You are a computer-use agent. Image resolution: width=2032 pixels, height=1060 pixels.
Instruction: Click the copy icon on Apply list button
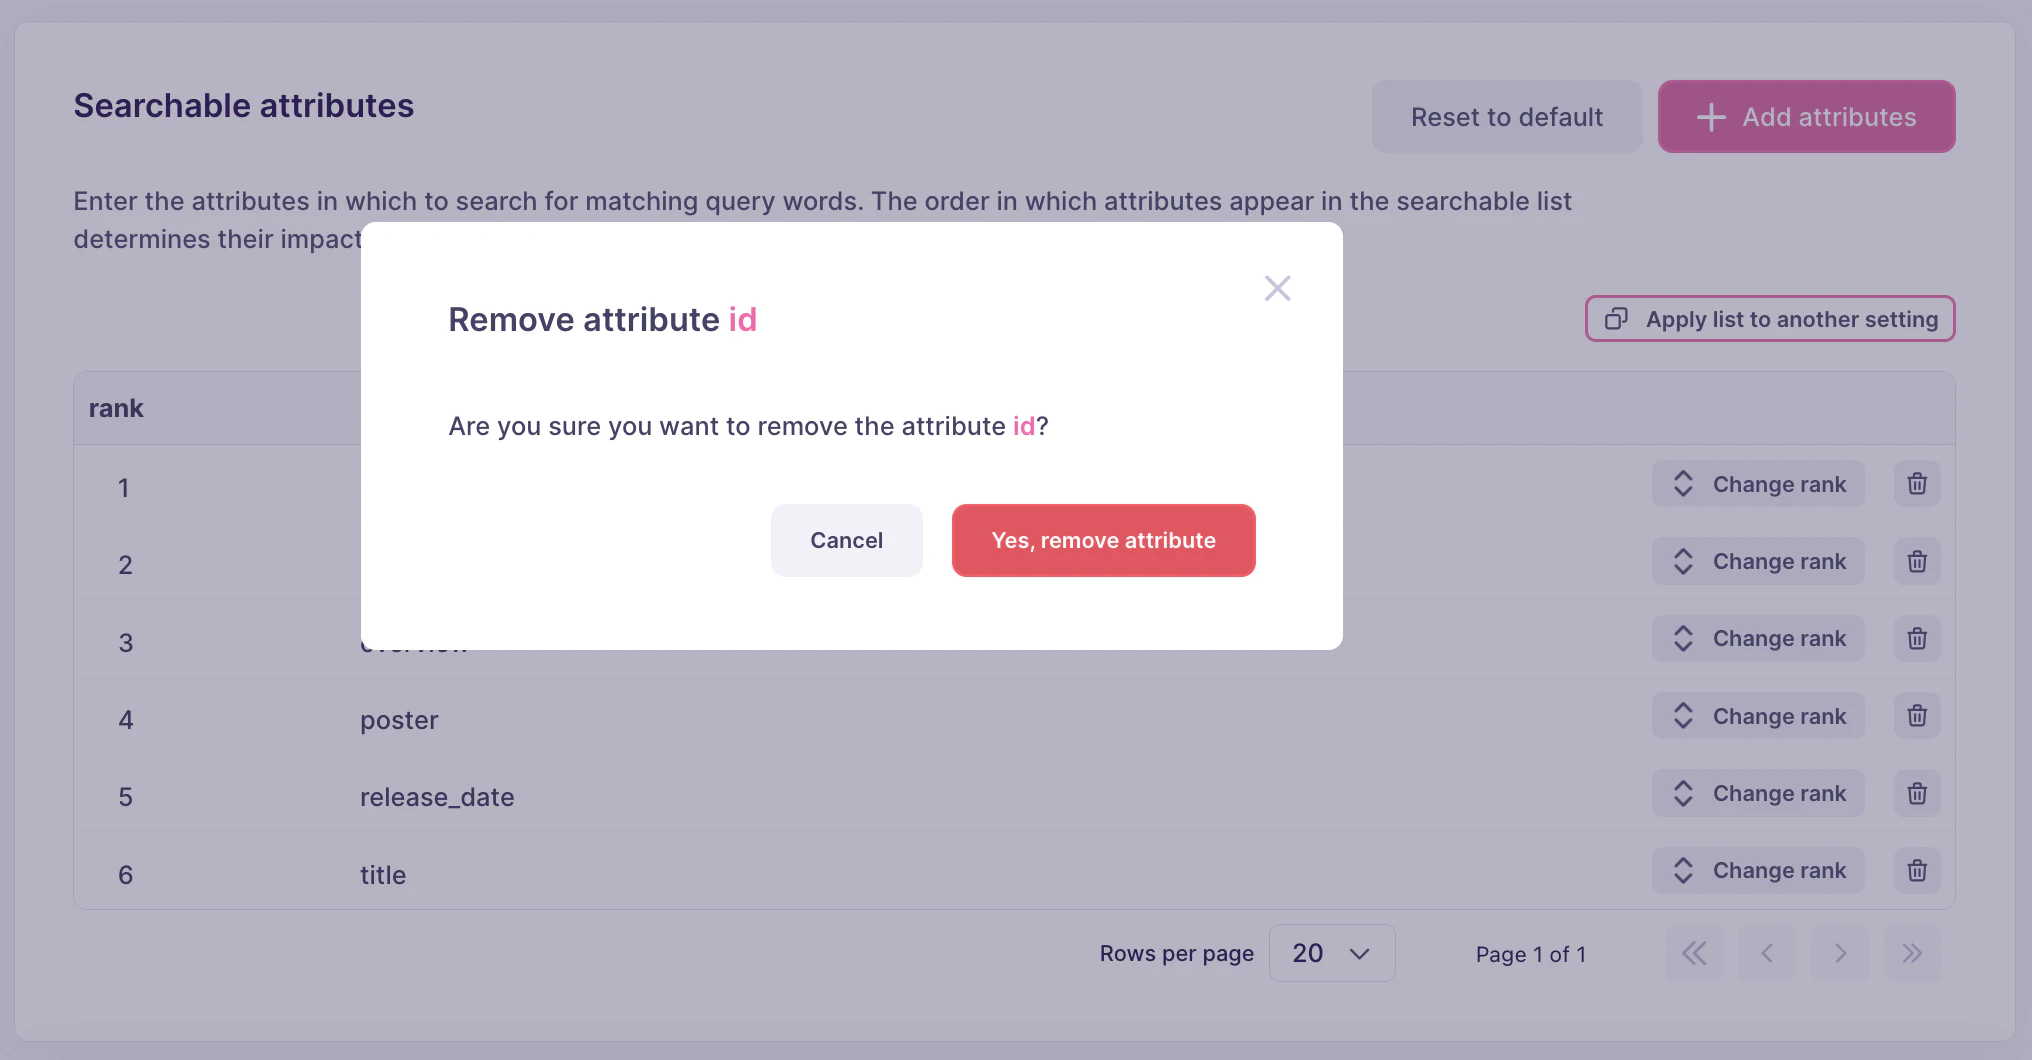click(x=1616, y=318)
